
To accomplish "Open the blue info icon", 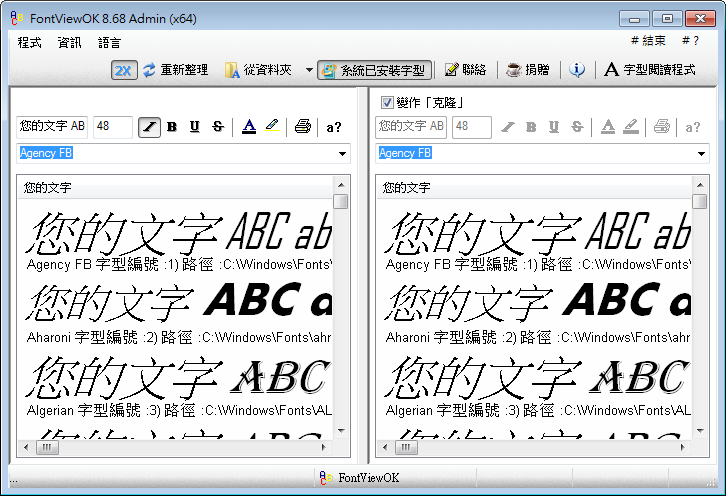I will tap(576, 70).
